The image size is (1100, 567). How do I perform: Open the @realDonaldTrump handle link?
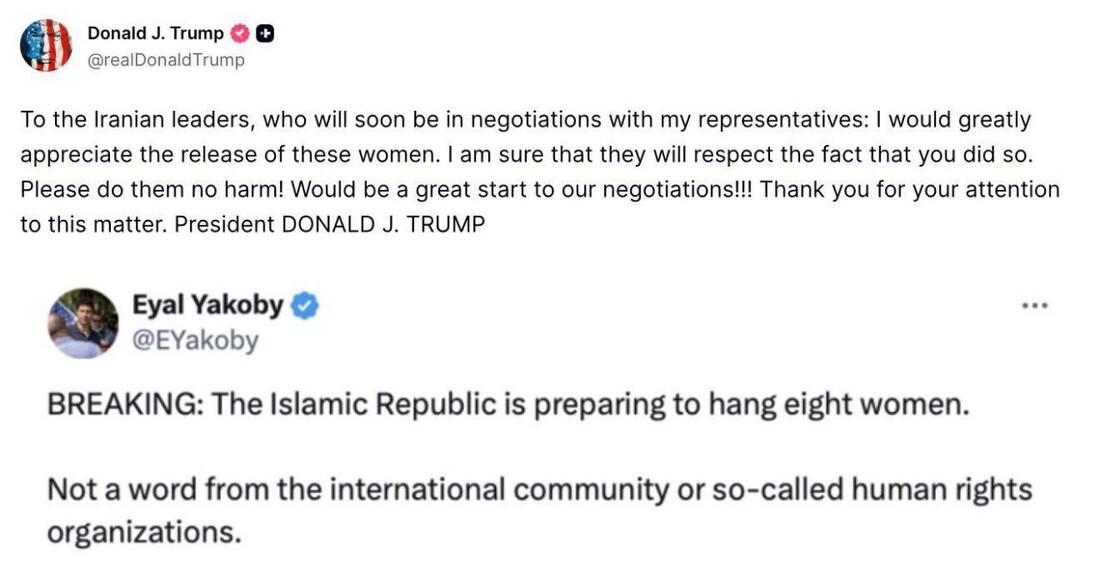click(x=166, y=60)
